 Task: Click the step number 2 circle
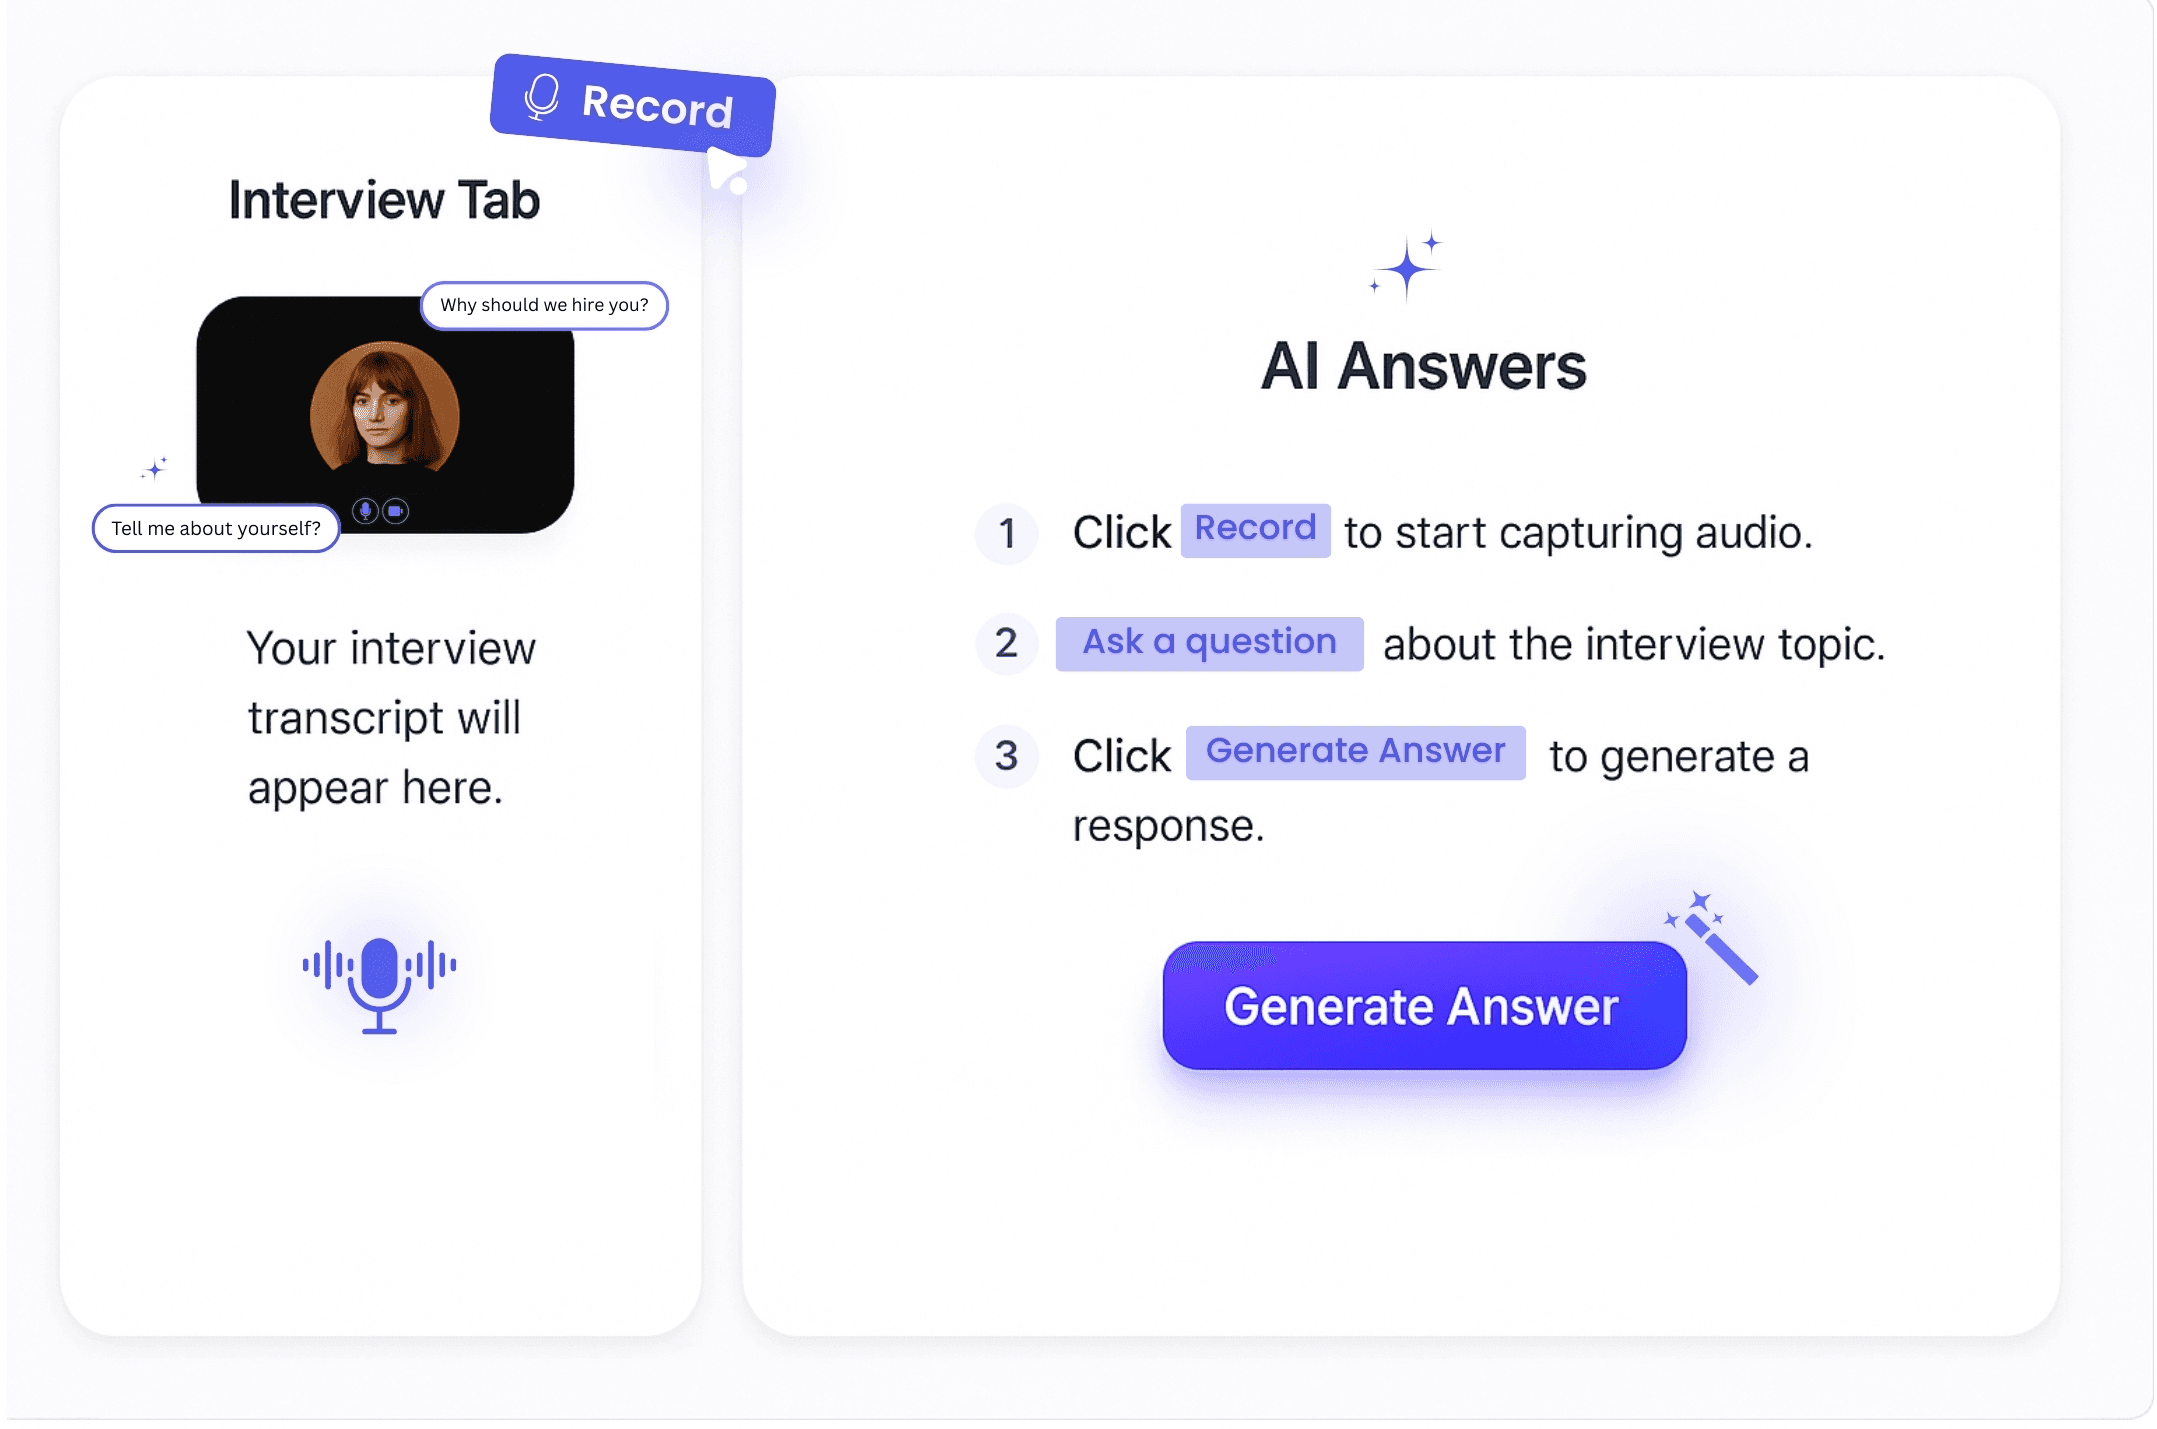tap(1006, 643)
